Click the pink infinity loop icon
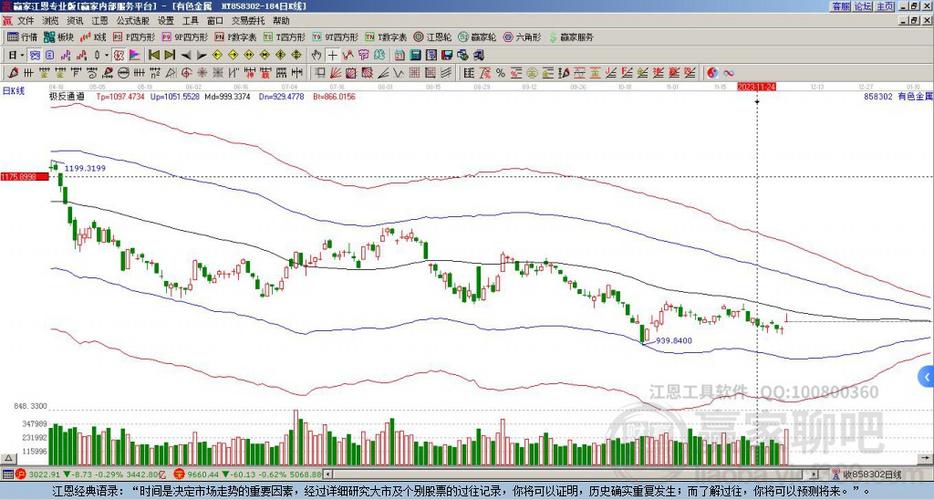Screen dimensions: 934x500 (728, 73)
